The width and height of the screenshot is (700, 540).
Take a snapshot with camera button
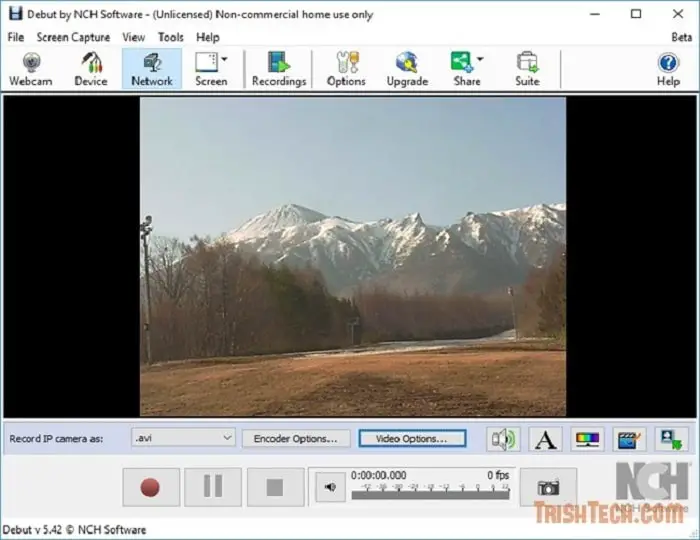548,487
